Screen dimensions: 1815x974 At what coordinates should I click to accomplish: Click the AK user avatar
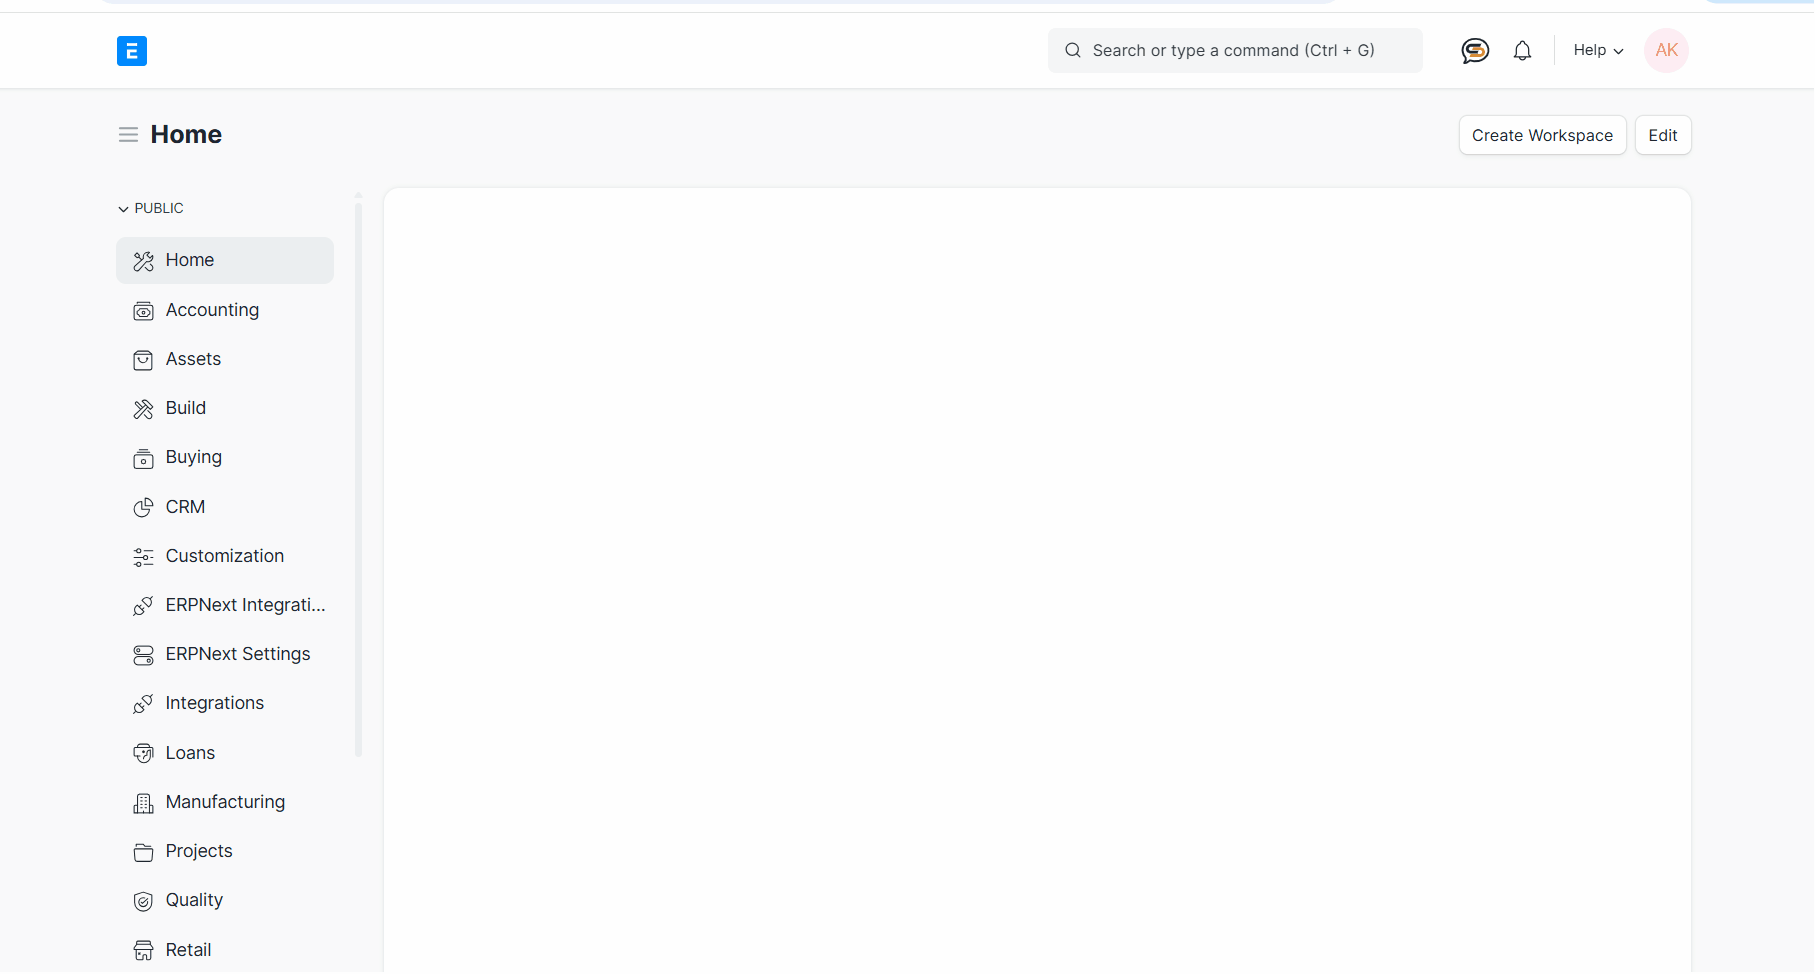point(1666,51)
